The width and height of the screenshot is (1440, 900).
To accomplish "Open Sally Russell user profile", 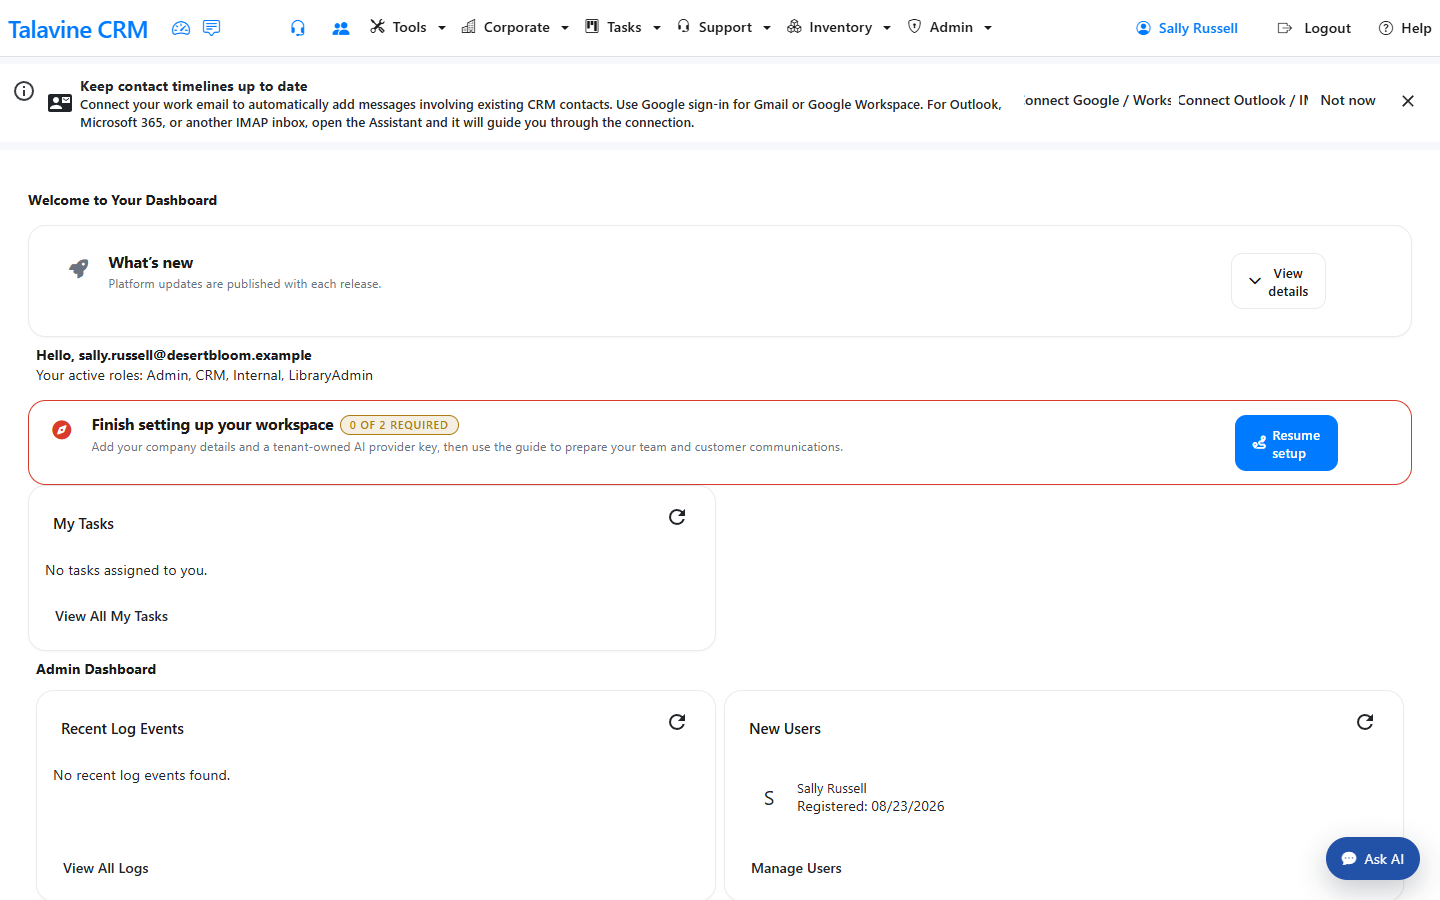I will (x=1187, y=28).
